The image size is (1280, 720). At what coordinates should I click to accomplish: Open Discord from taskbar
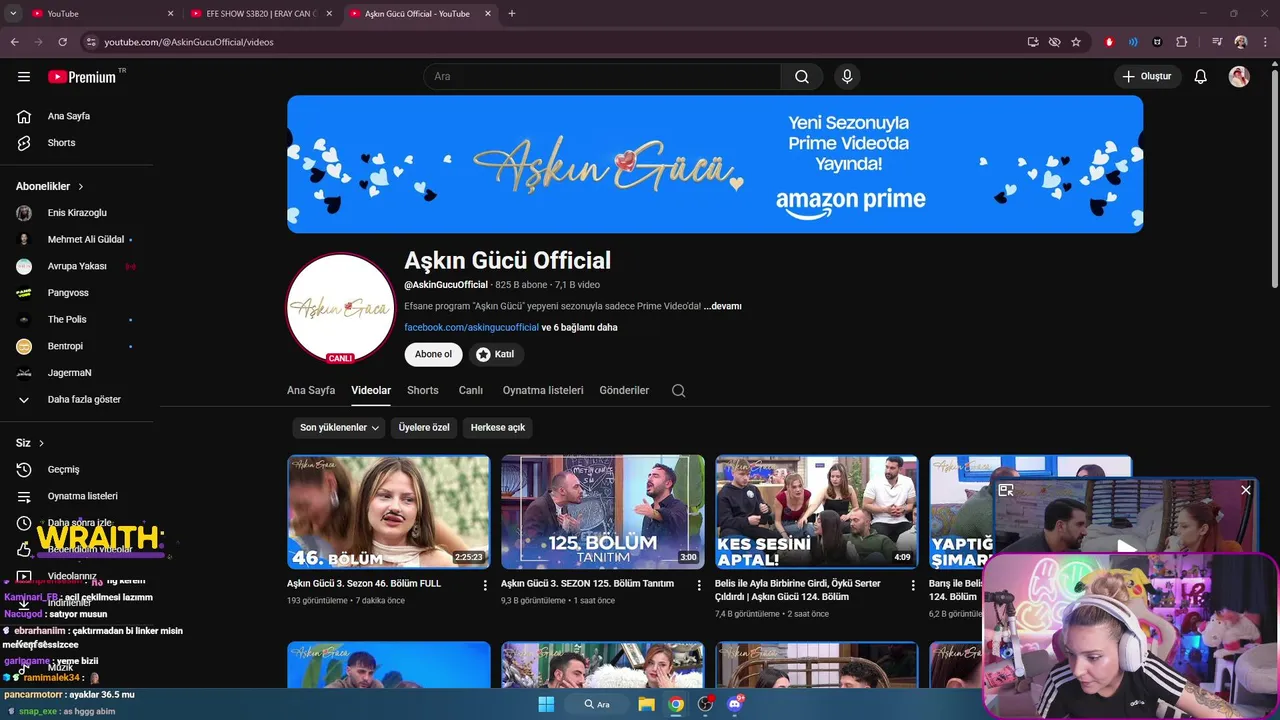pos(736,704)
